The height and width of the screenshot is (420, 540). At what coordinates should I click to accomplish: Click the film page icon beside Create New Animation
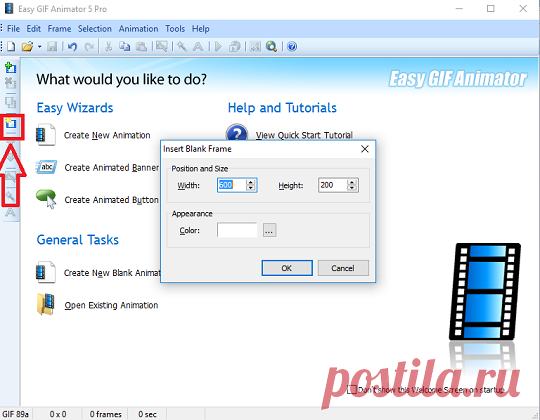45,135
